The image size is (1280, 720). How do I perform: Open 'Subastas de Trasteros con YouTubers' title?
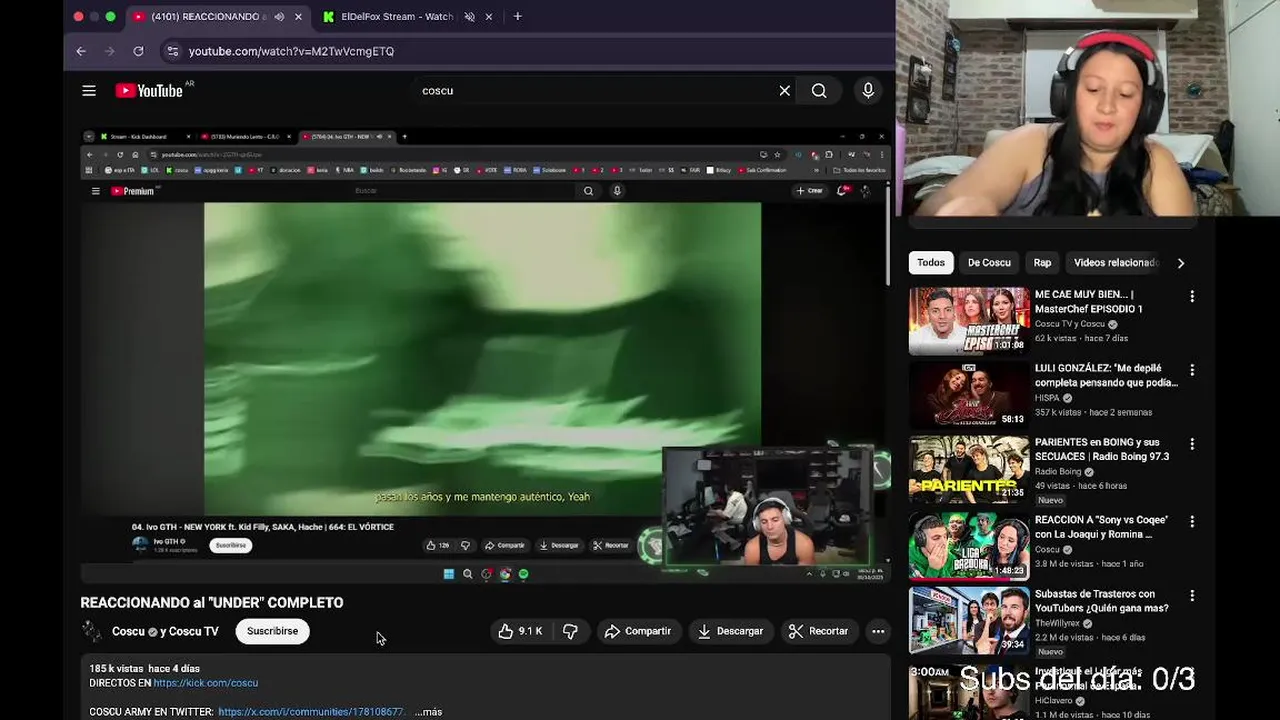[1102, 601]
